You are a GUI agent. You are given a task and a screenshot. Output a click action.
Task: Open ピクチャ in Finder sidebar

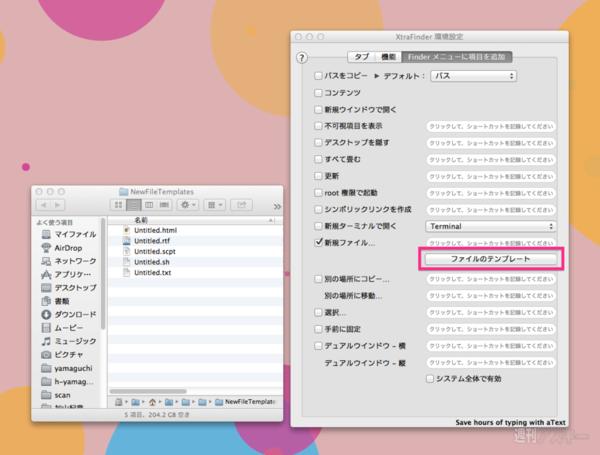click(x=62, y=355)
